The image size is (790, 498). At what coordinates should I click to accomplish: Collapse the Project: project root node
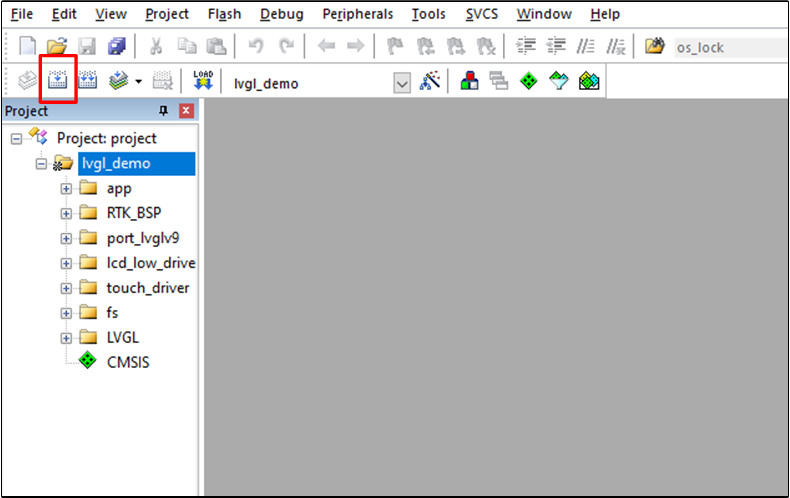17,139
